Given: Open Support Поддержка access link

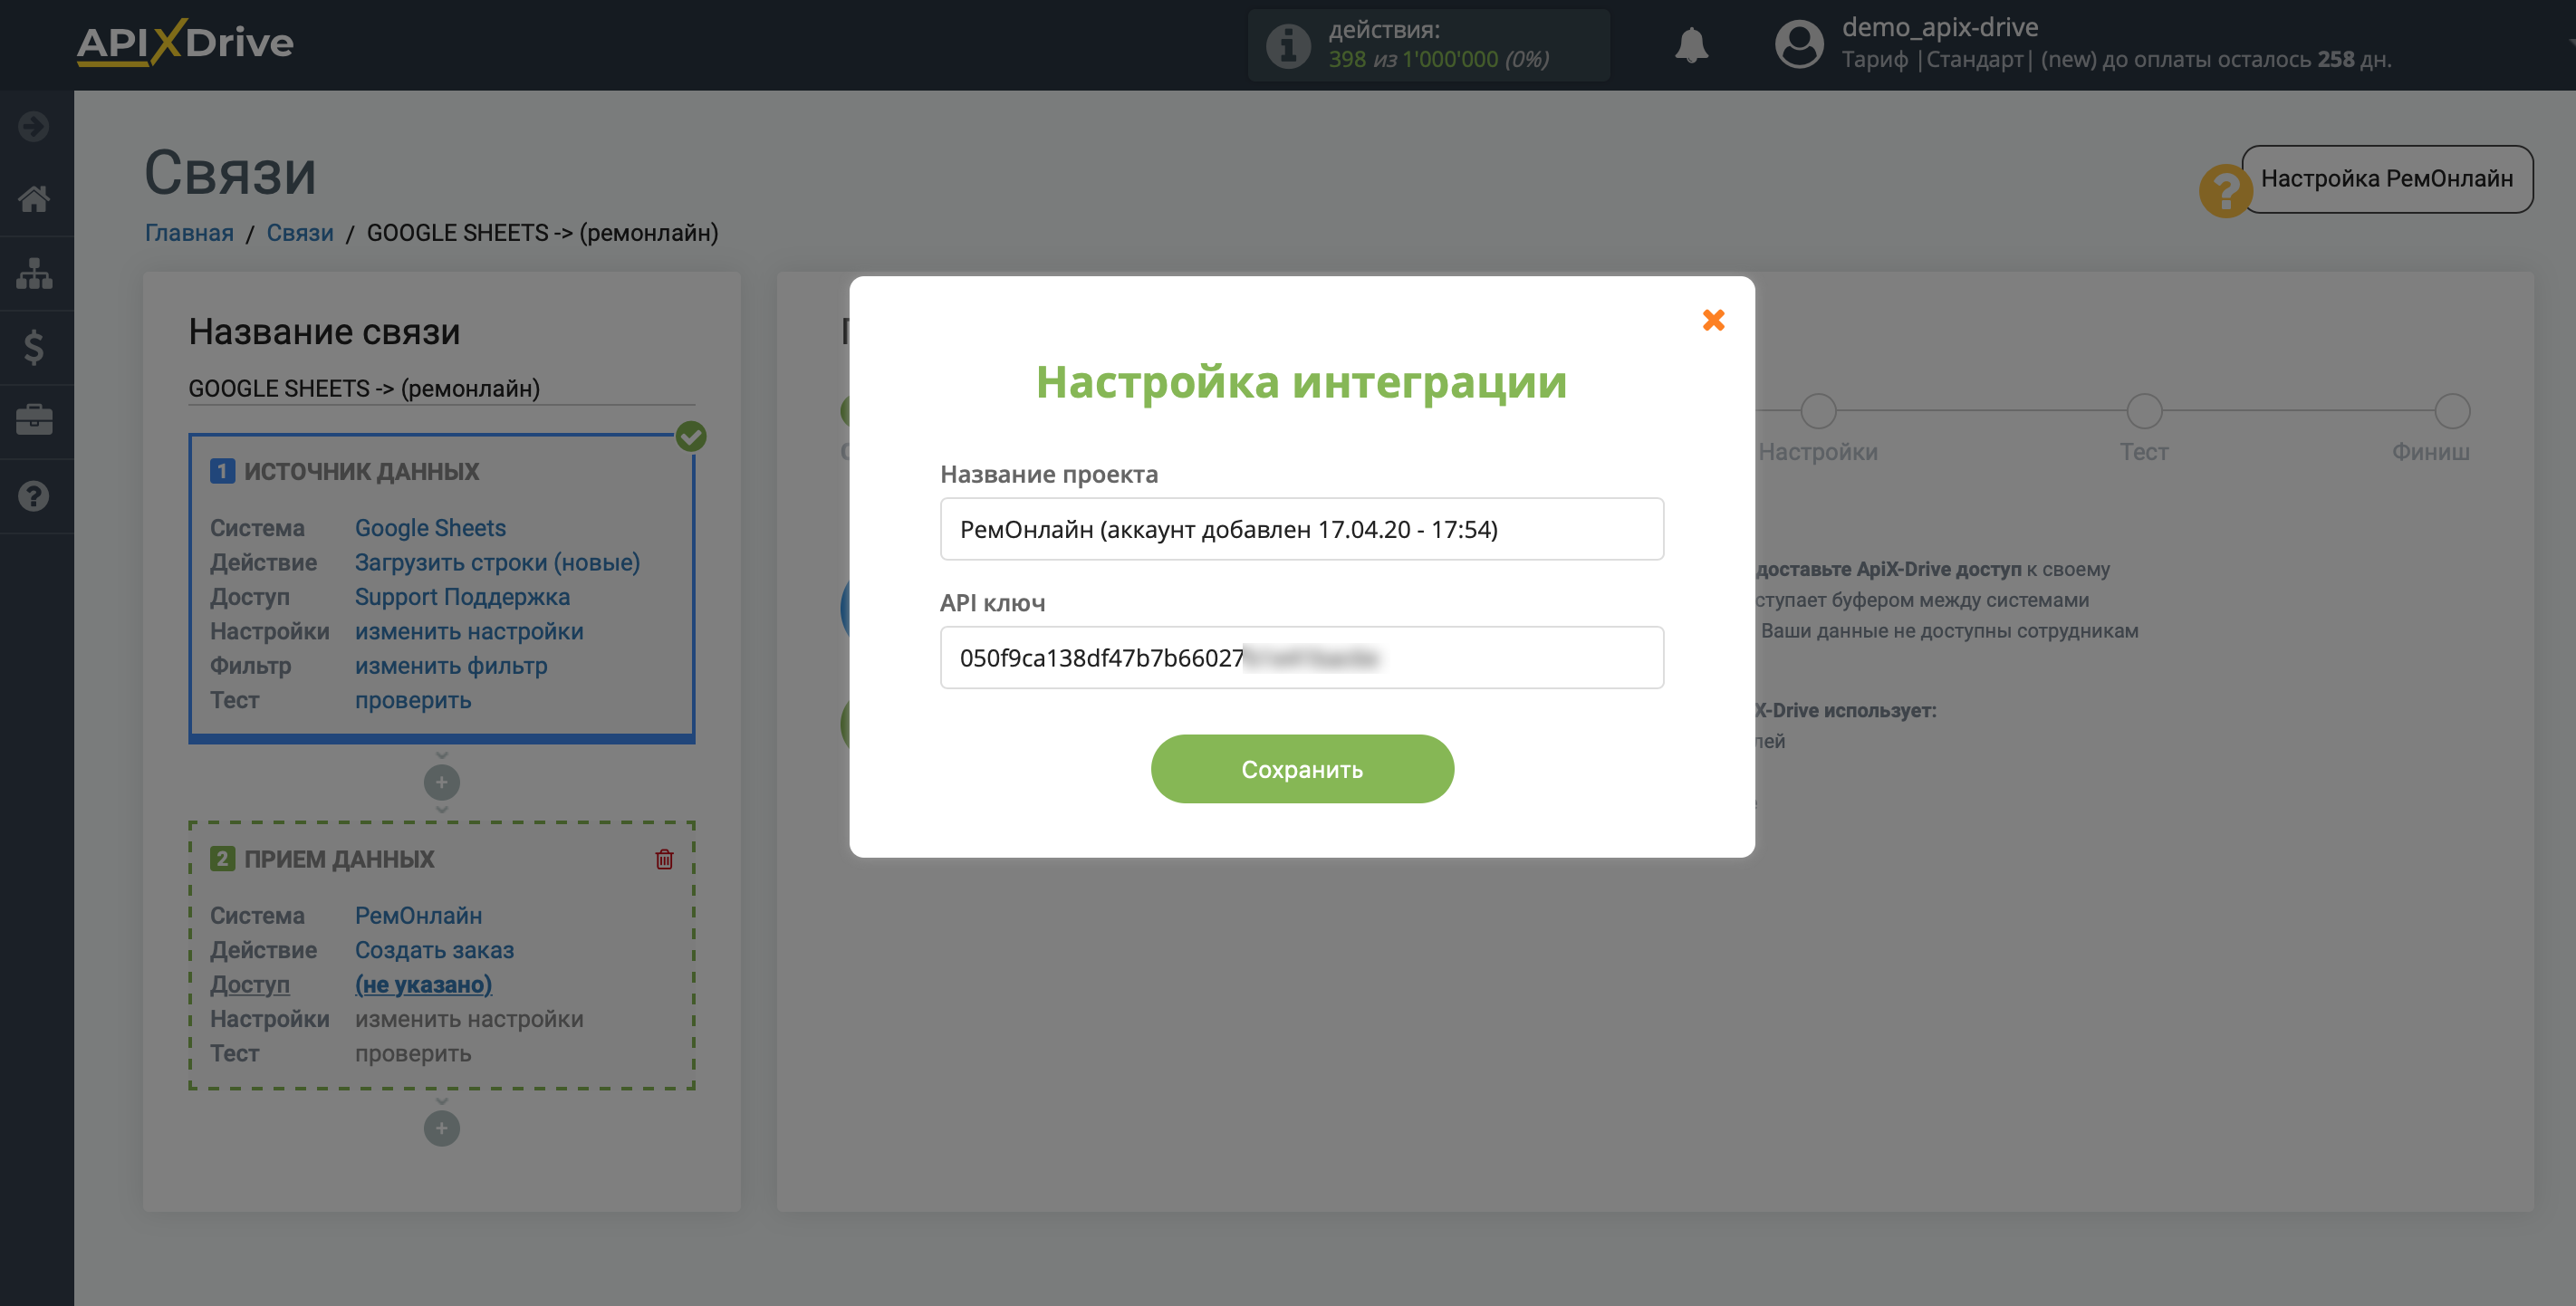Looking at the screenshot, I should coord(462,597).
